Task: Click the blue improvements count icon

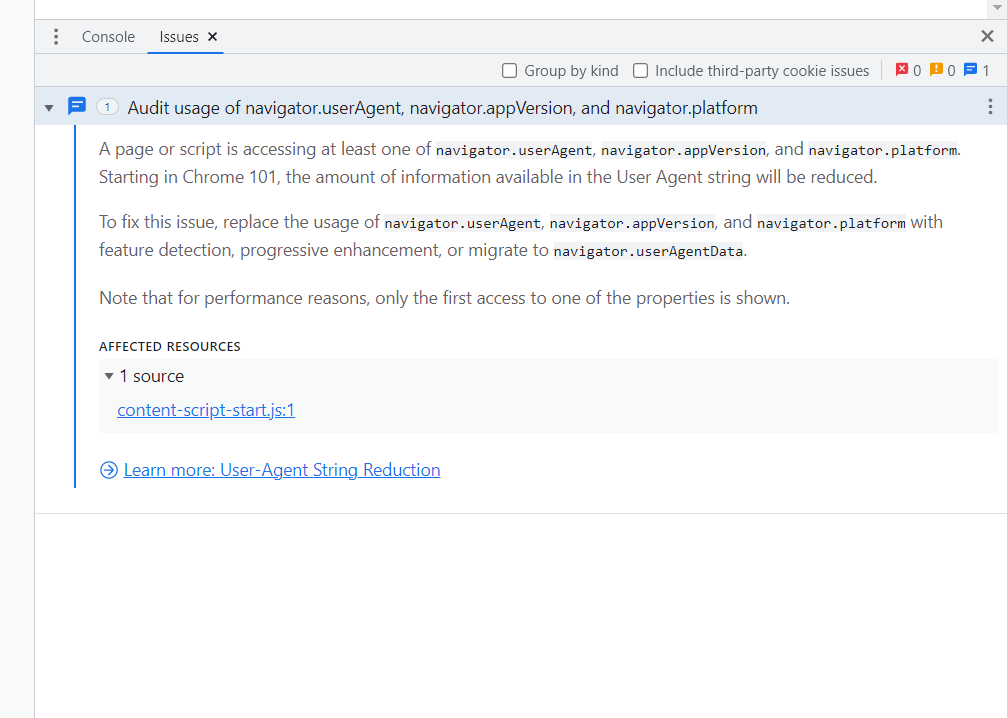Action: 970,70
